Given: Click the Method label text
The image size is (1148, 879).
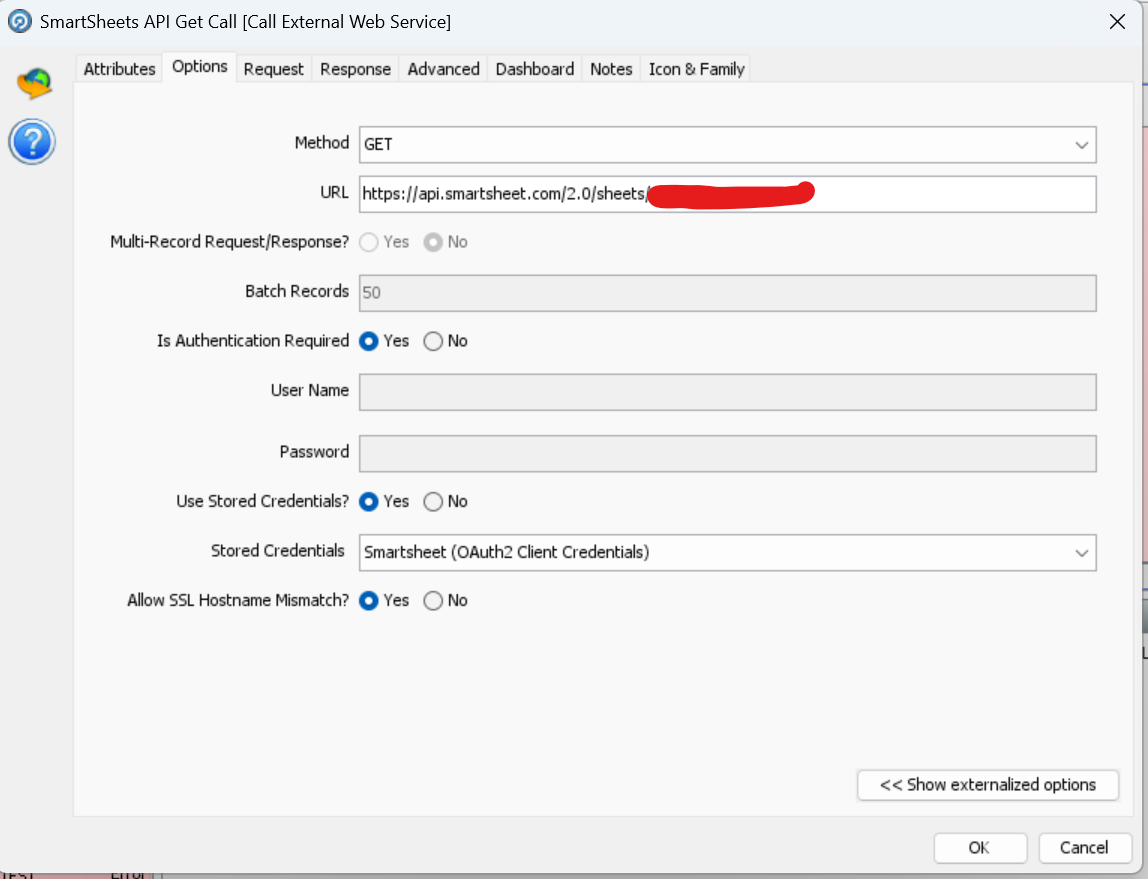Looking at the screenshot, I should [321, 143].
